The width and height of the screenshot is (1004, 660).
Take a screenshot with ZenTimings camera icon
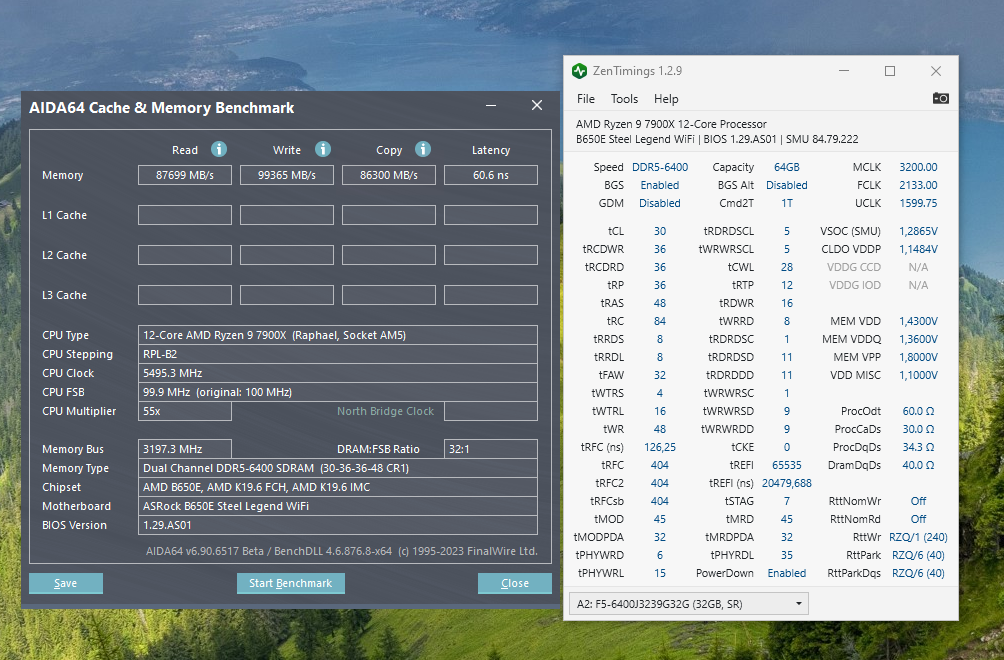pyautogui.click(x=941, y=98)
